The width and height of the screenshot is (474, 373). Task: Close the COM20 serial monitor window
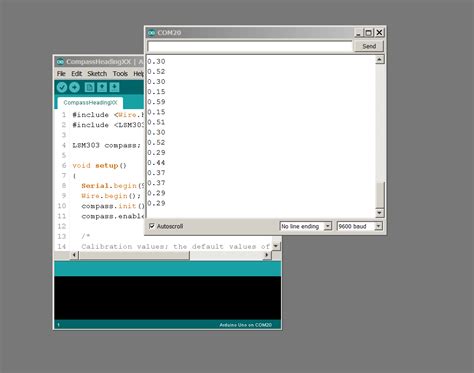pos(379,33)
